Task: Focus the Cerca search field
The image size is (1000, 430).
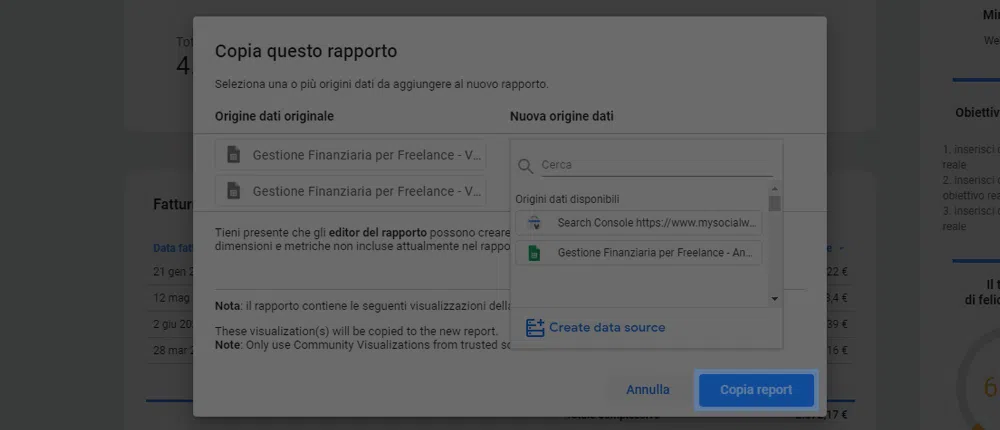Action: pos(655,165)
